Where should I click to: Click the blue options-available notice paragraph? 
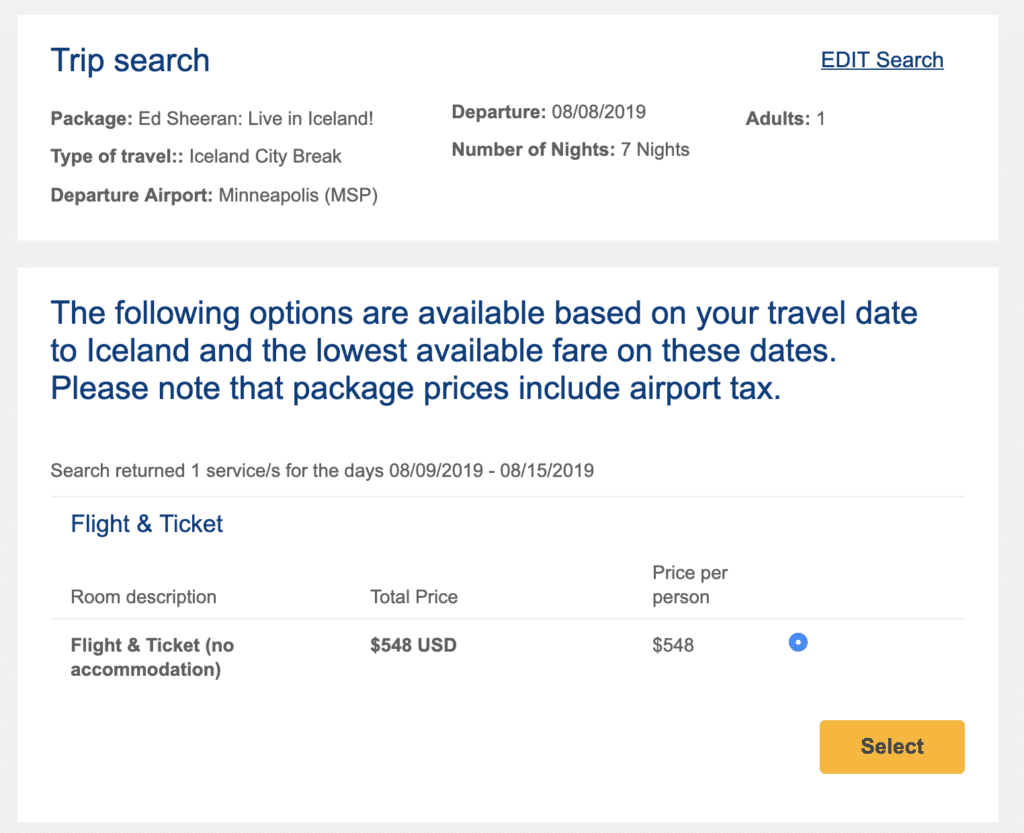(484, 350)
